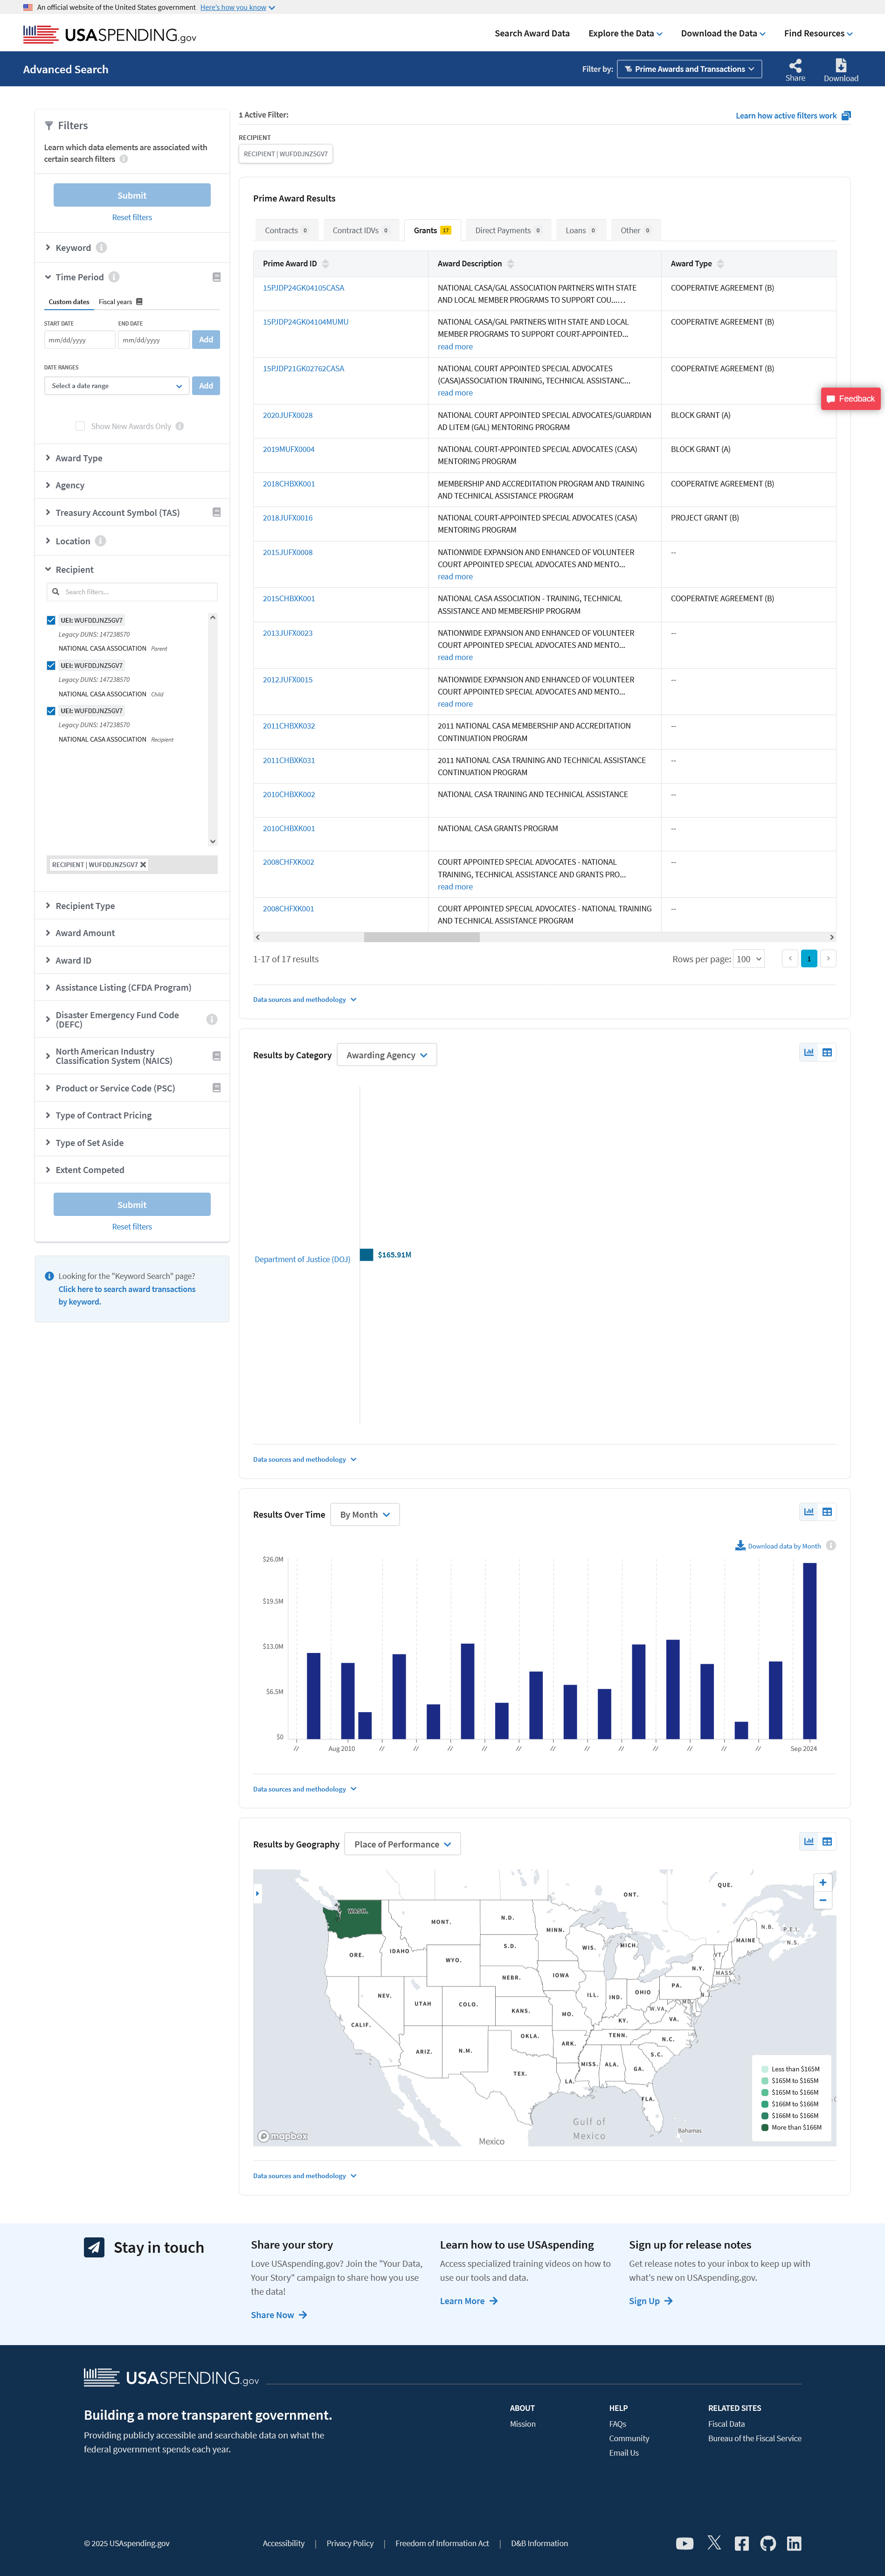Toggle Show New Awards Only checkbox
The height and width of the screenshot is (2576, 885).
pos(80,426)
